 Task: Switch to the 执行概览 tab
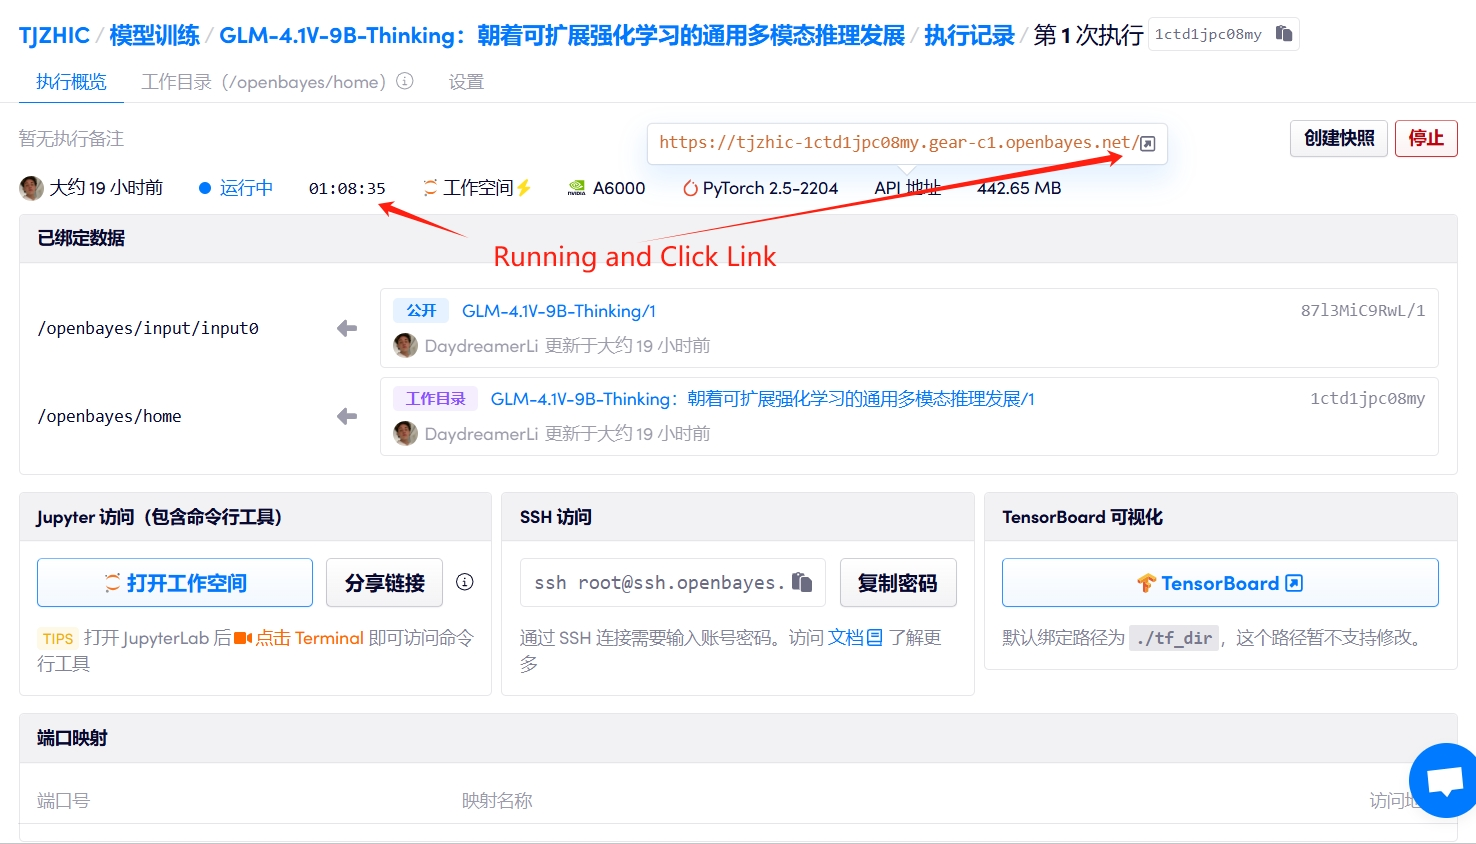[x=71, y=82]
